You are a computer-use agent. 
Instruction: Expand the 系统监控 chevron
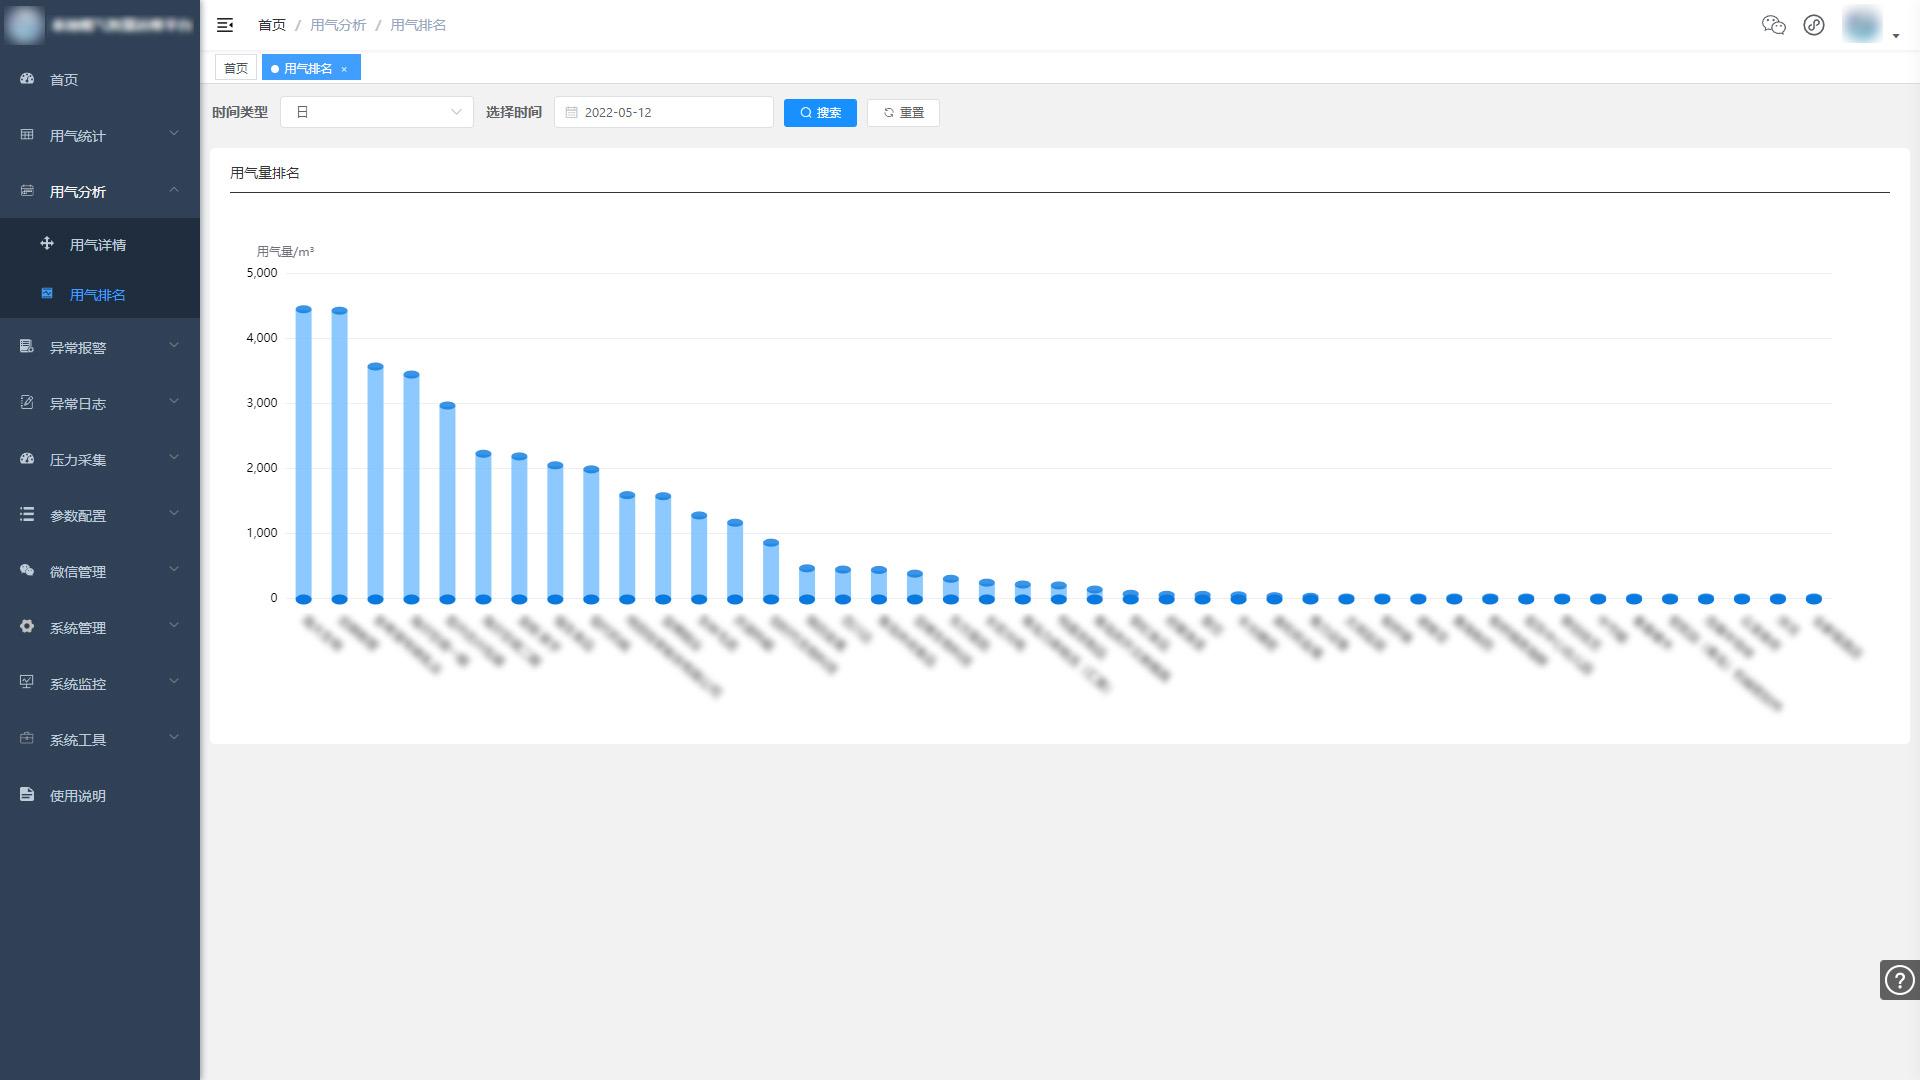[174, 682]
